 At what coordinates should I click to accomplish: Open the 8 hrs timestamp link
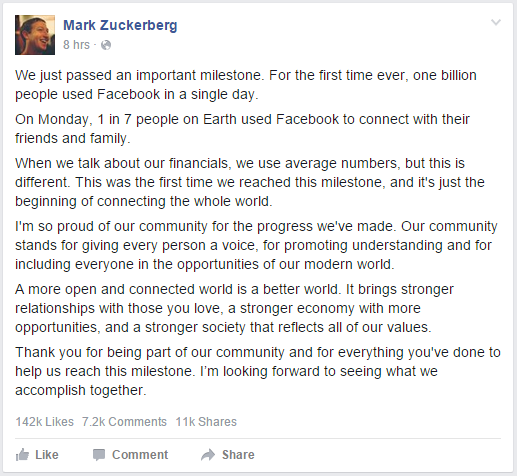click(x=76, y=45)
